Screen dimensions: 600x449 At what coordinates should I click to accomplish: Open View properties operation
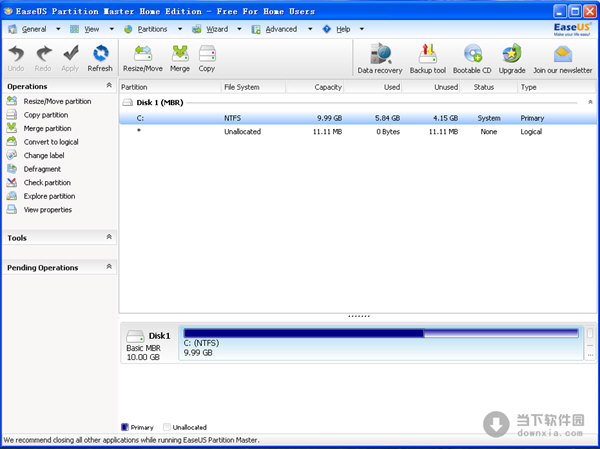coord(48,210)
